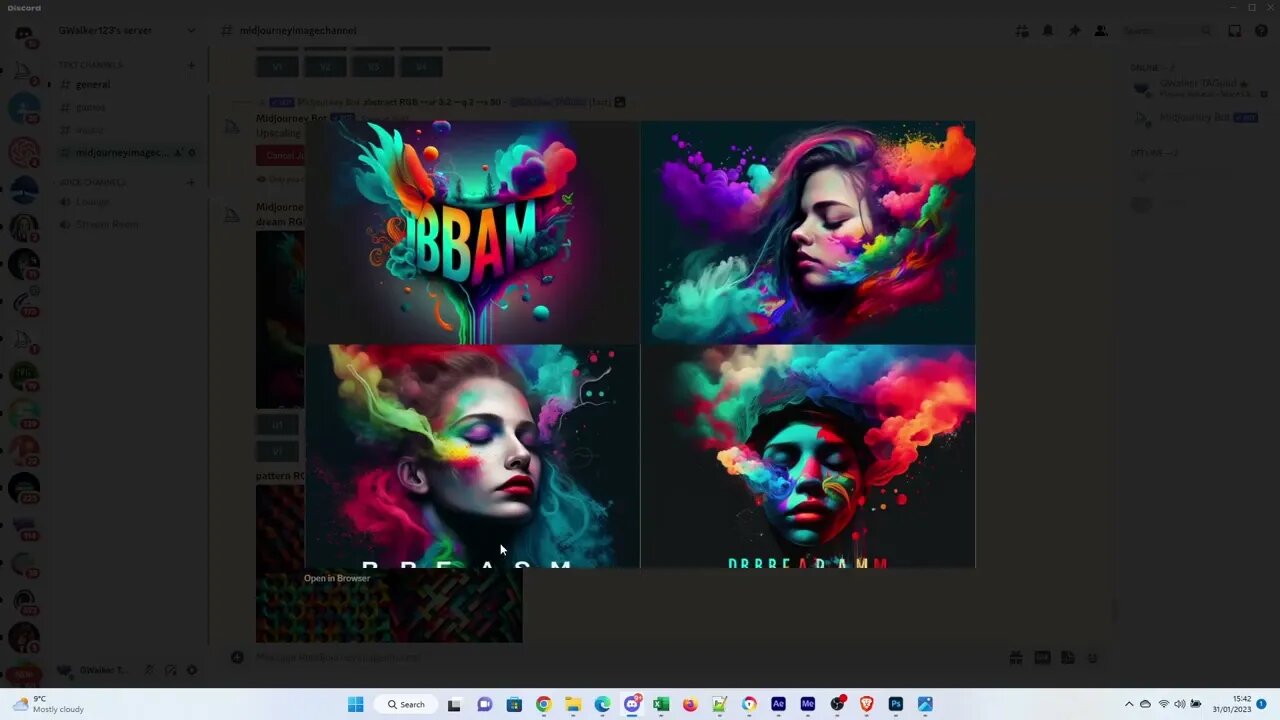Open Google Chrome from taskbar
Screen dimensions: 1280x720
tap(543, 704)
